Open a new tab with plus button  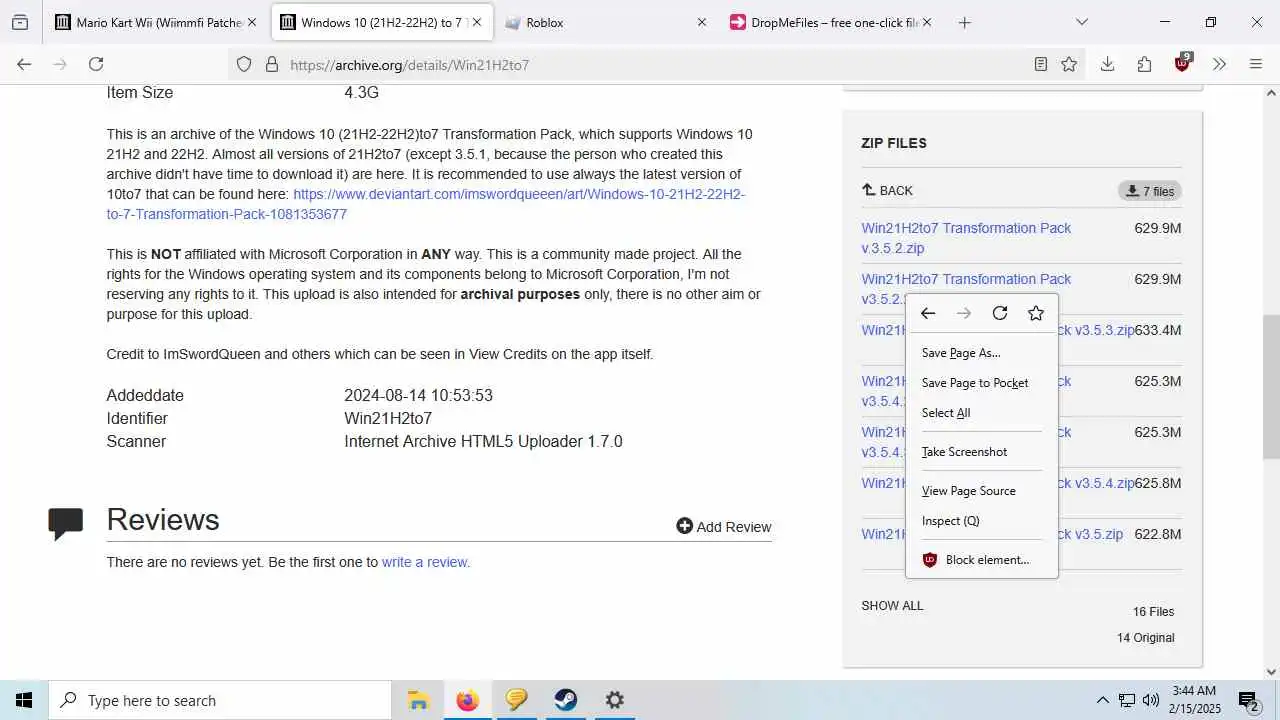[x=964, y=22]
